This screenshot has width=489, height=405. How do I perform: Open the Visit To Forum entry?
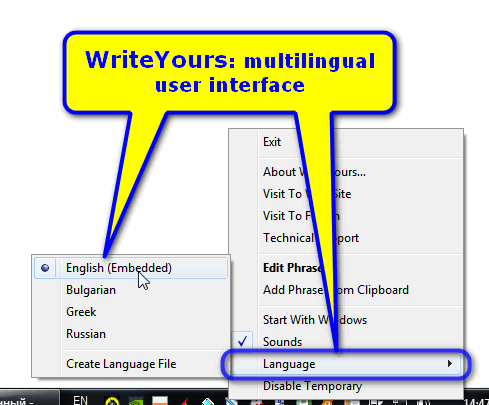click(346, 216)
